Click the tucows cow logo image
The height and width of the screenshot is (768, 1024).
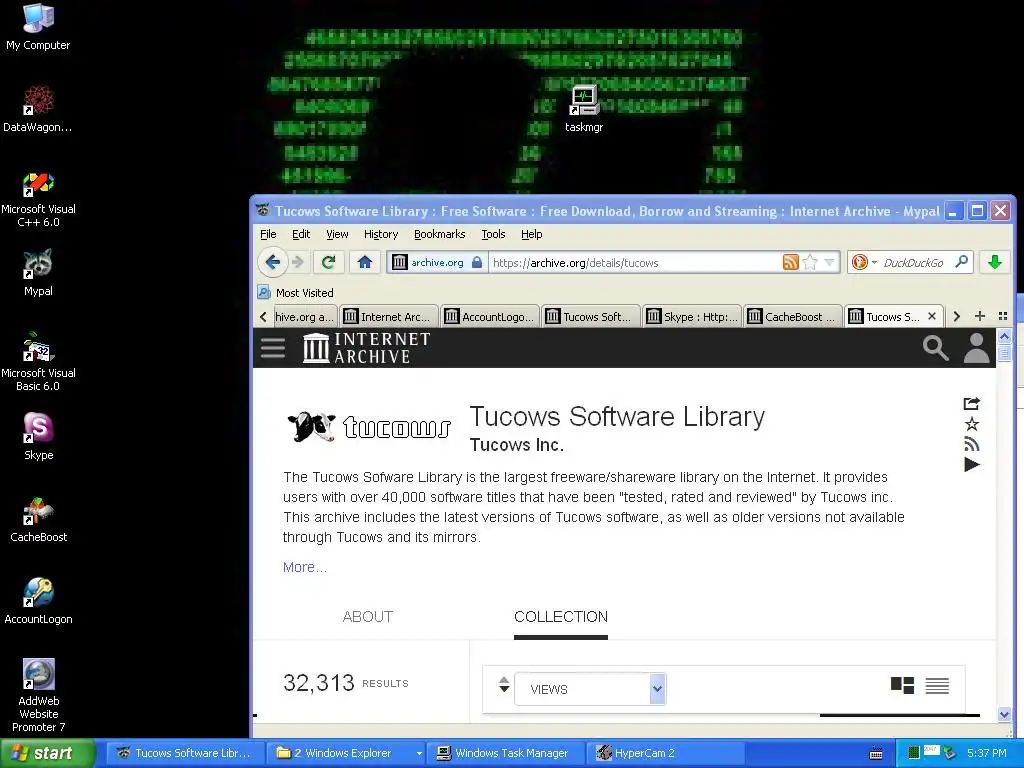(x=370, y=427)
